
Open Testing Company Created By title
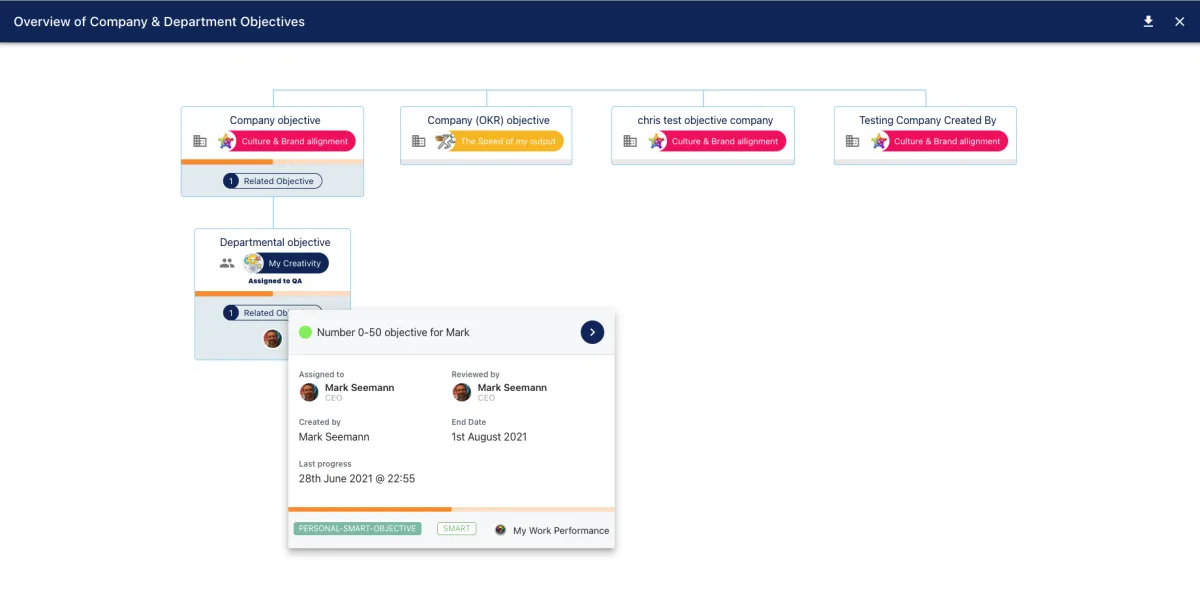(928, 120)
